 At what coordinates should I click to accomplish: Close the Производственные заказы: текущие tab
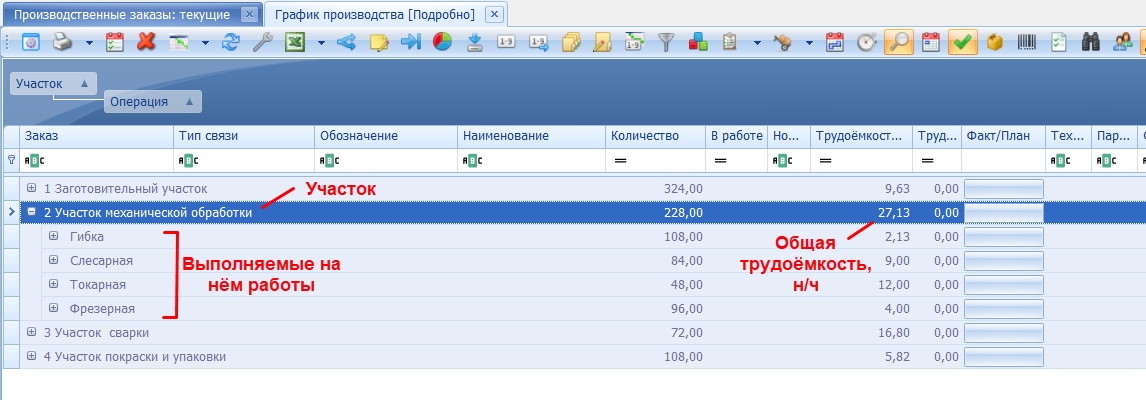pyautogui.click(x=249, y=15)
